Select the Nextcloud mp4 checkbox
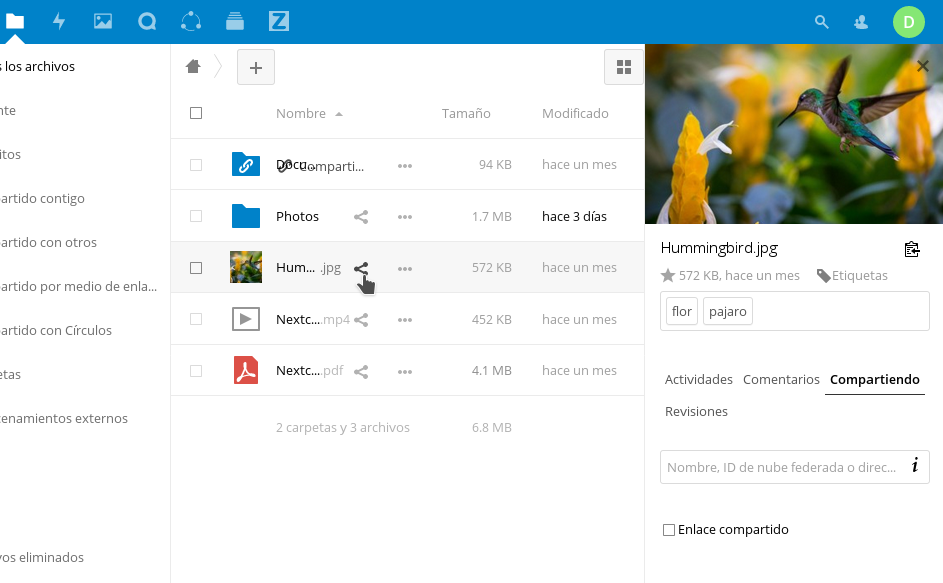 click(x=196, y=319)
